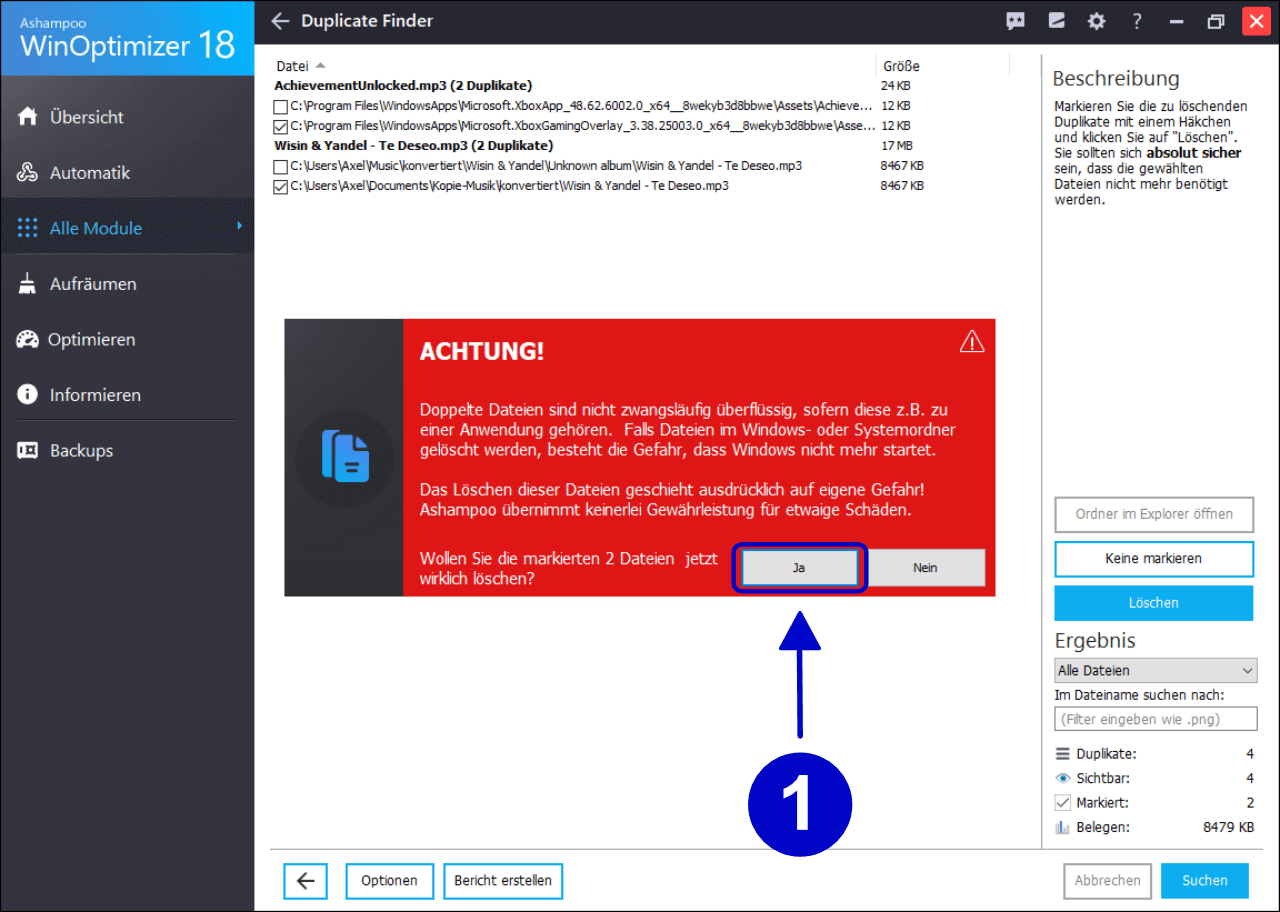Uncheck the Kopie-Musik Te Deseo.mp3 checkbox
This screenshot has height=912, width=1280.
point(280,186)
